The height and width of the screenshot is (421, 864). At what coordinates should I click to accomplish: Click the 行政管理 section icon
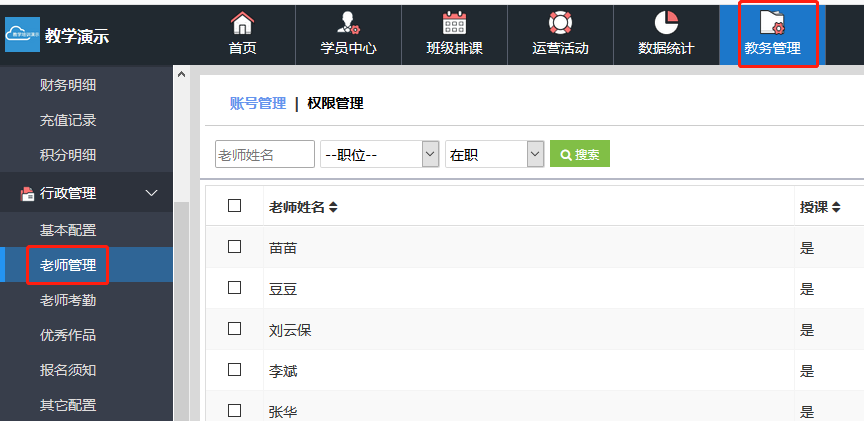27,193
